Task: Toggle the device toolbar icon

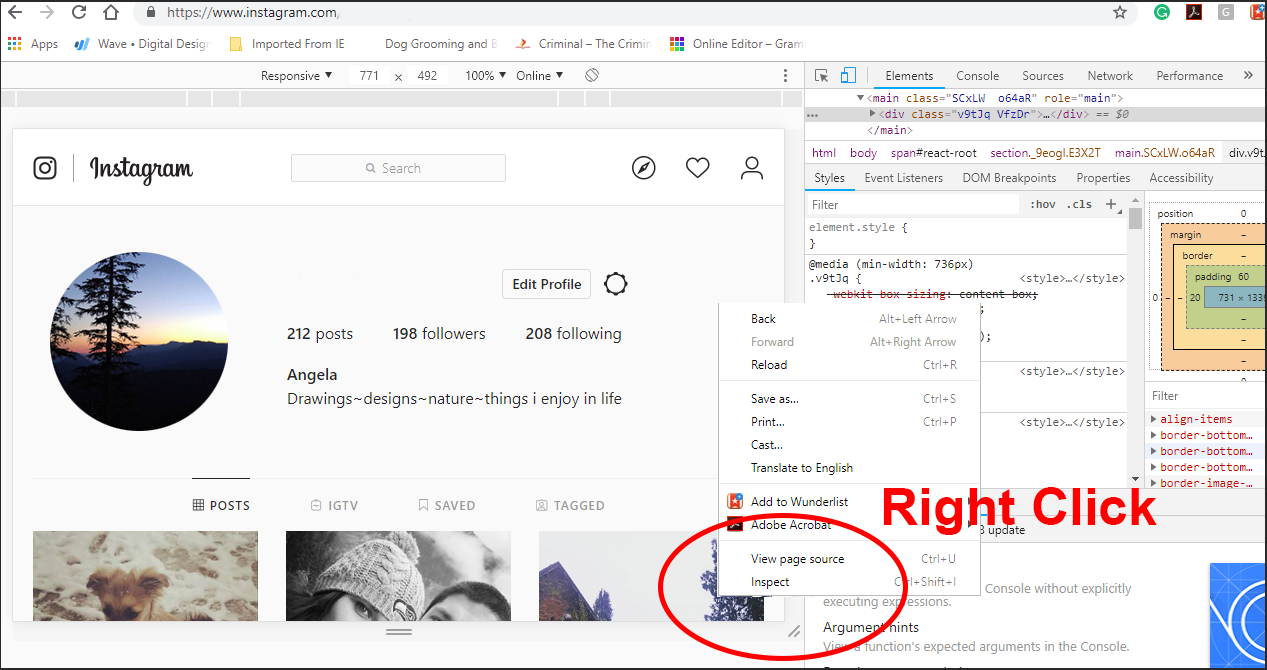Action: coord(848,76)
